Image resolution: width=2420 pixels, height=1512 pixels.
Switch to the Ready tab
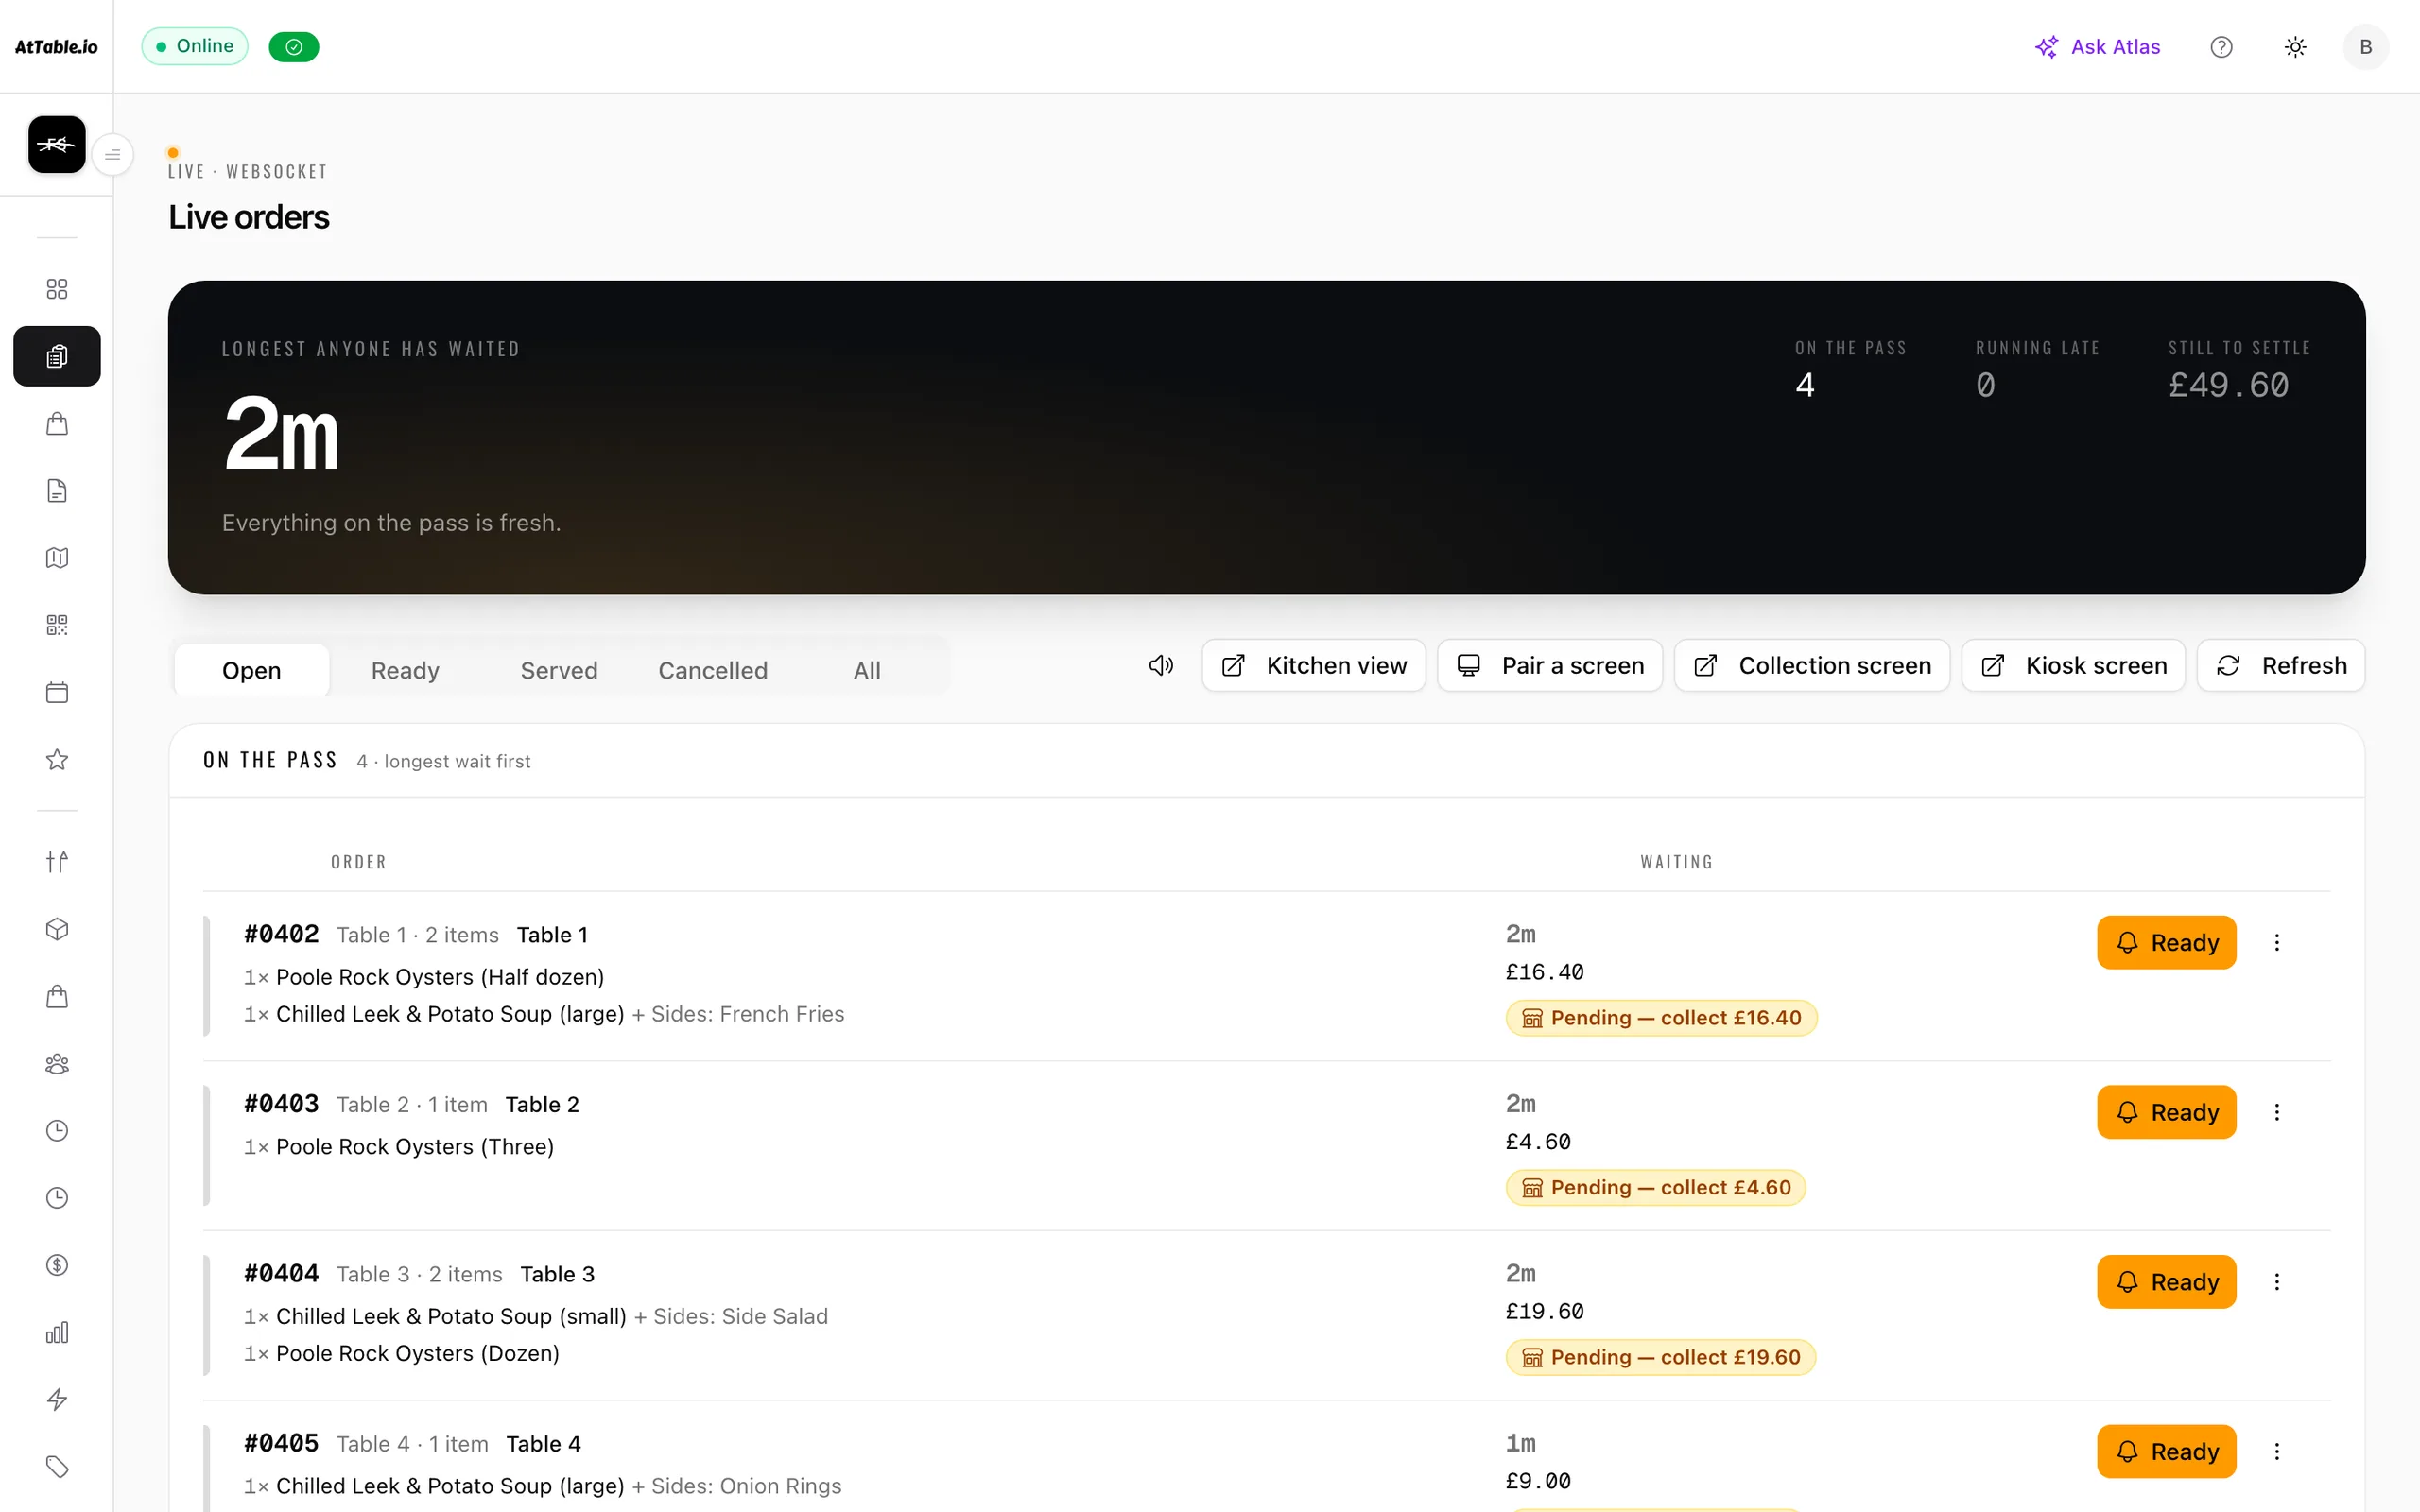click(405, 670)
